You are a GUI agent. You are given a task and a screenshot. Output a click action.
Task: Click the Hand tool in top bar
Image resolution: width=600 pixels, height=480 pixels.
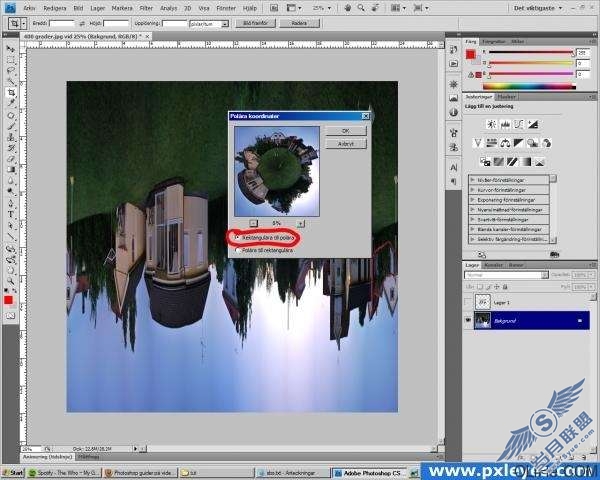pyautogui.click(x=348, y=8)
